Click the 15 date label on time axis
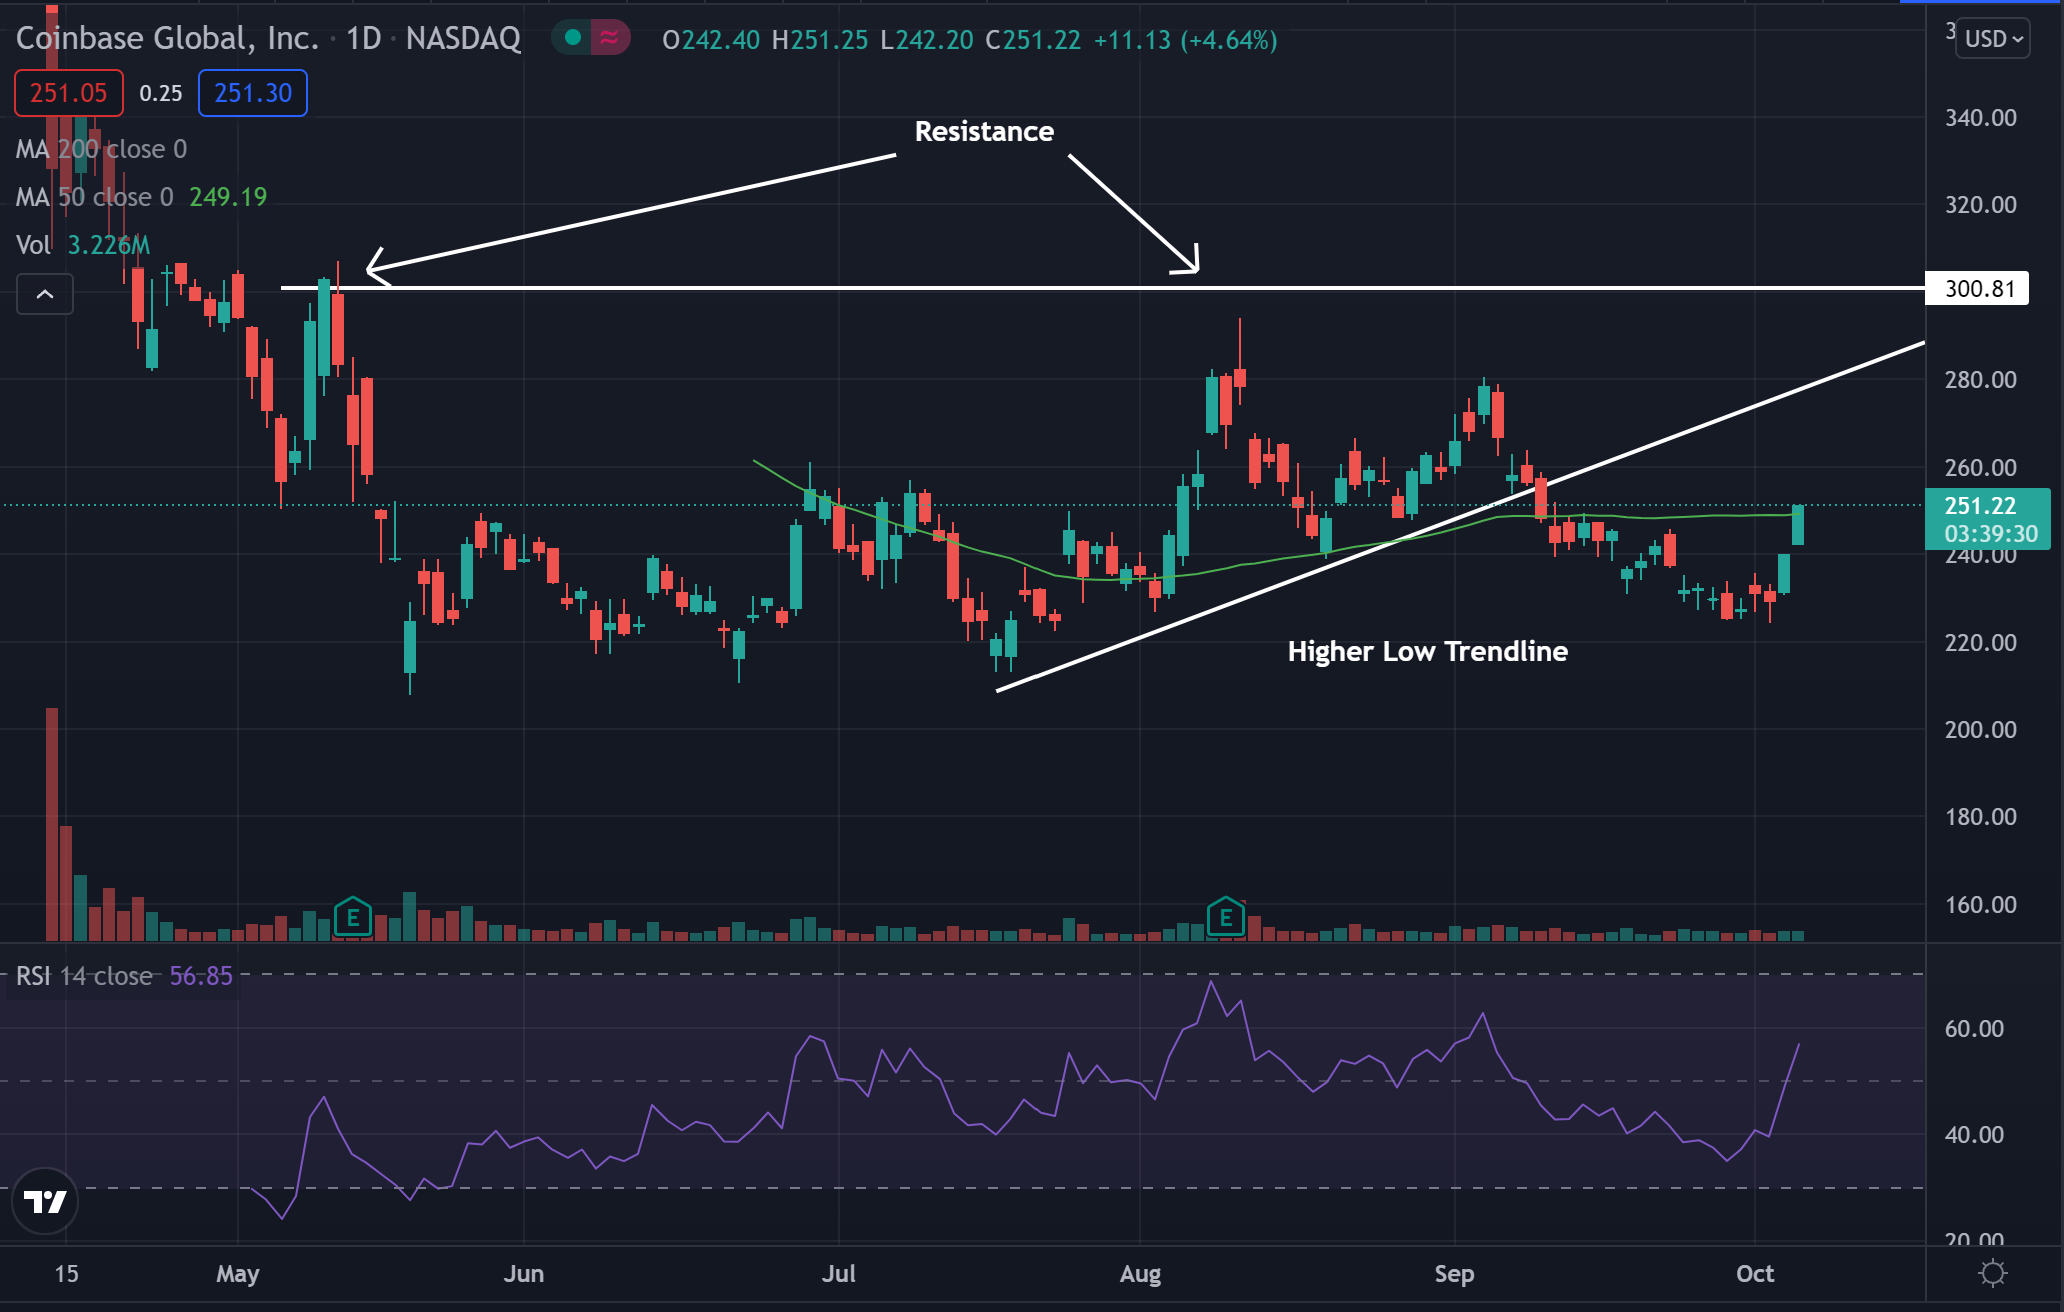The image size is (2064, 1312). tap(66, 1274)
